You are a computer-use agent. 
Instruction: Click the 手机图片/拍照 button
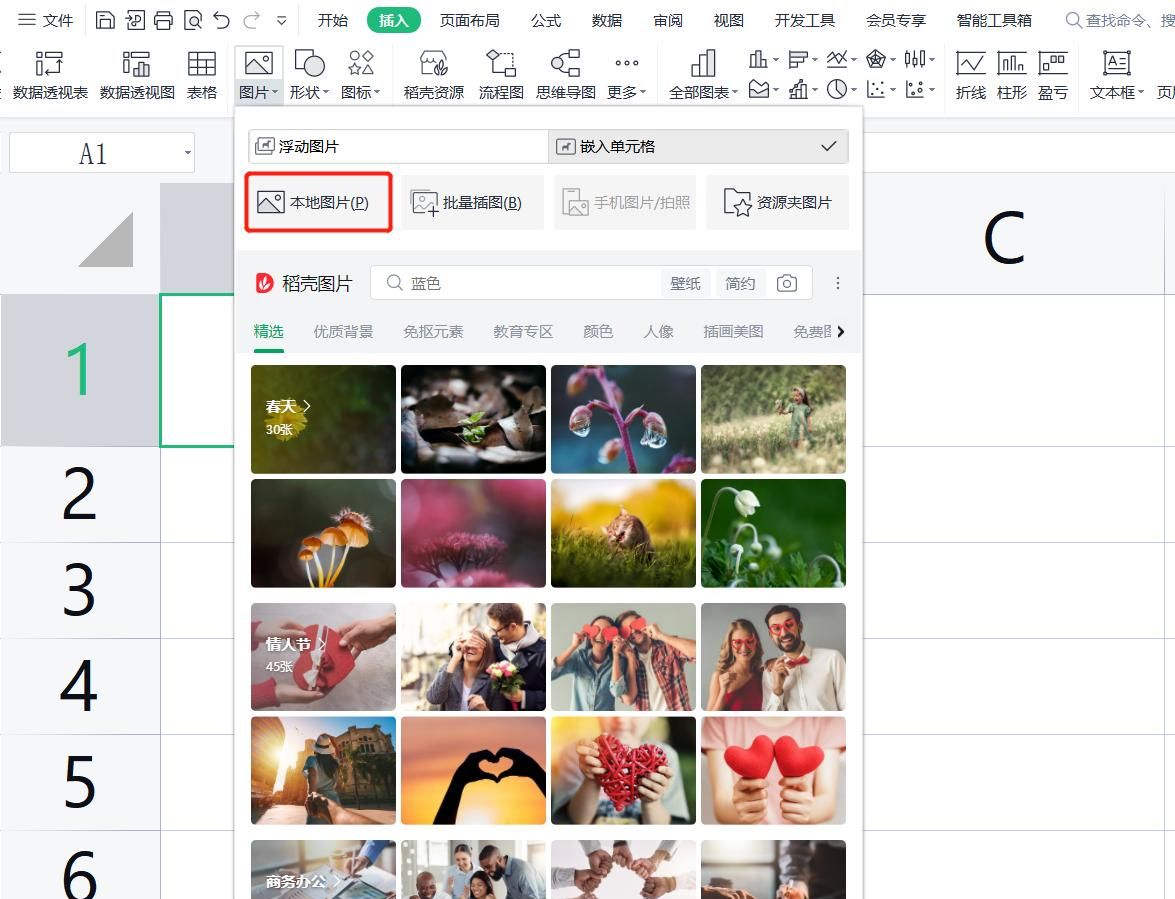[625, 202]
